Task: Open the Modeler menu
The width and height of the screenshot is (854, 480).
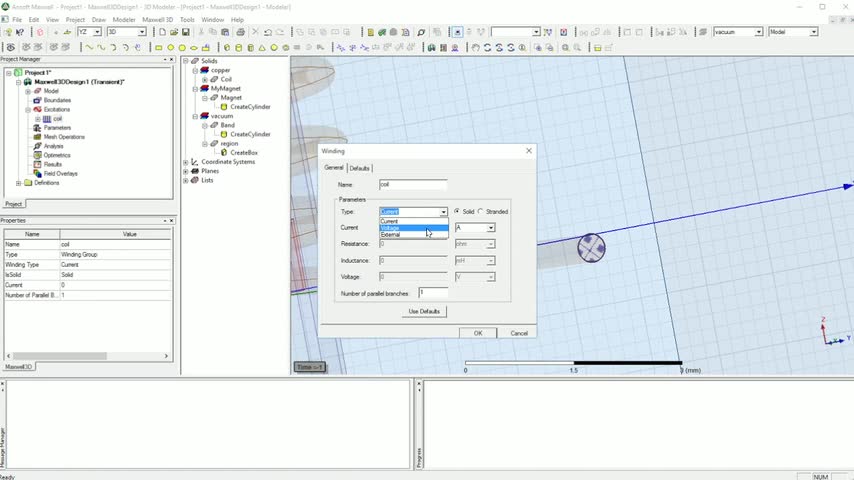Action: tap(124, 19)
